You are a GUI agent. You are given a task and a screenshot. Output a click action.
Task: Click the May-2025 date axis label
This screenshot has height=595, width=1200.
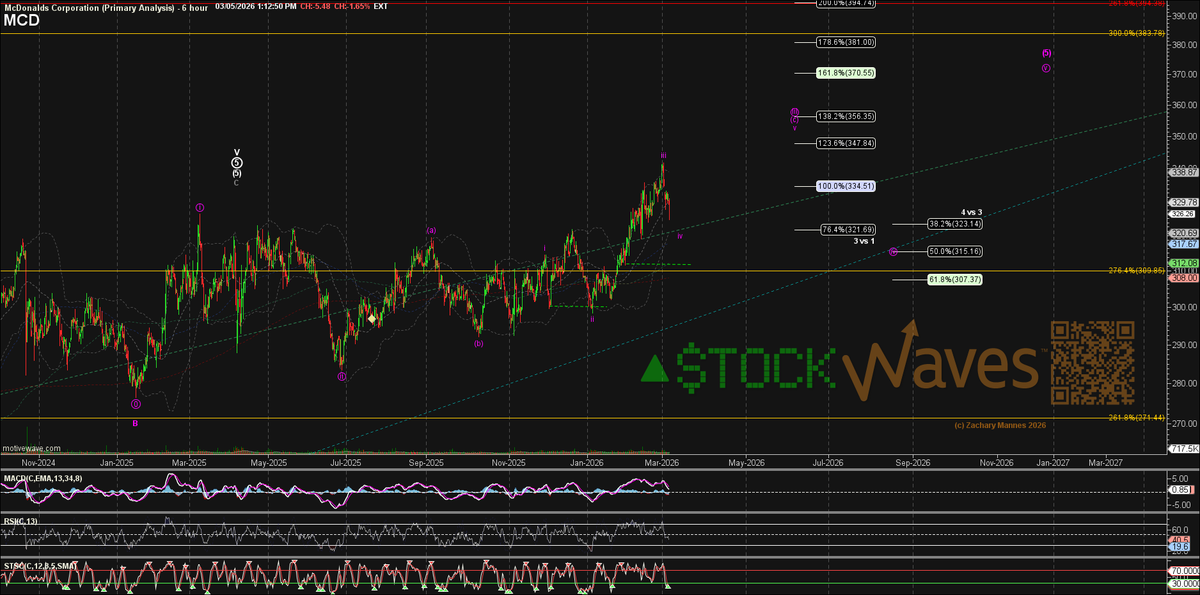pos(268,463)
